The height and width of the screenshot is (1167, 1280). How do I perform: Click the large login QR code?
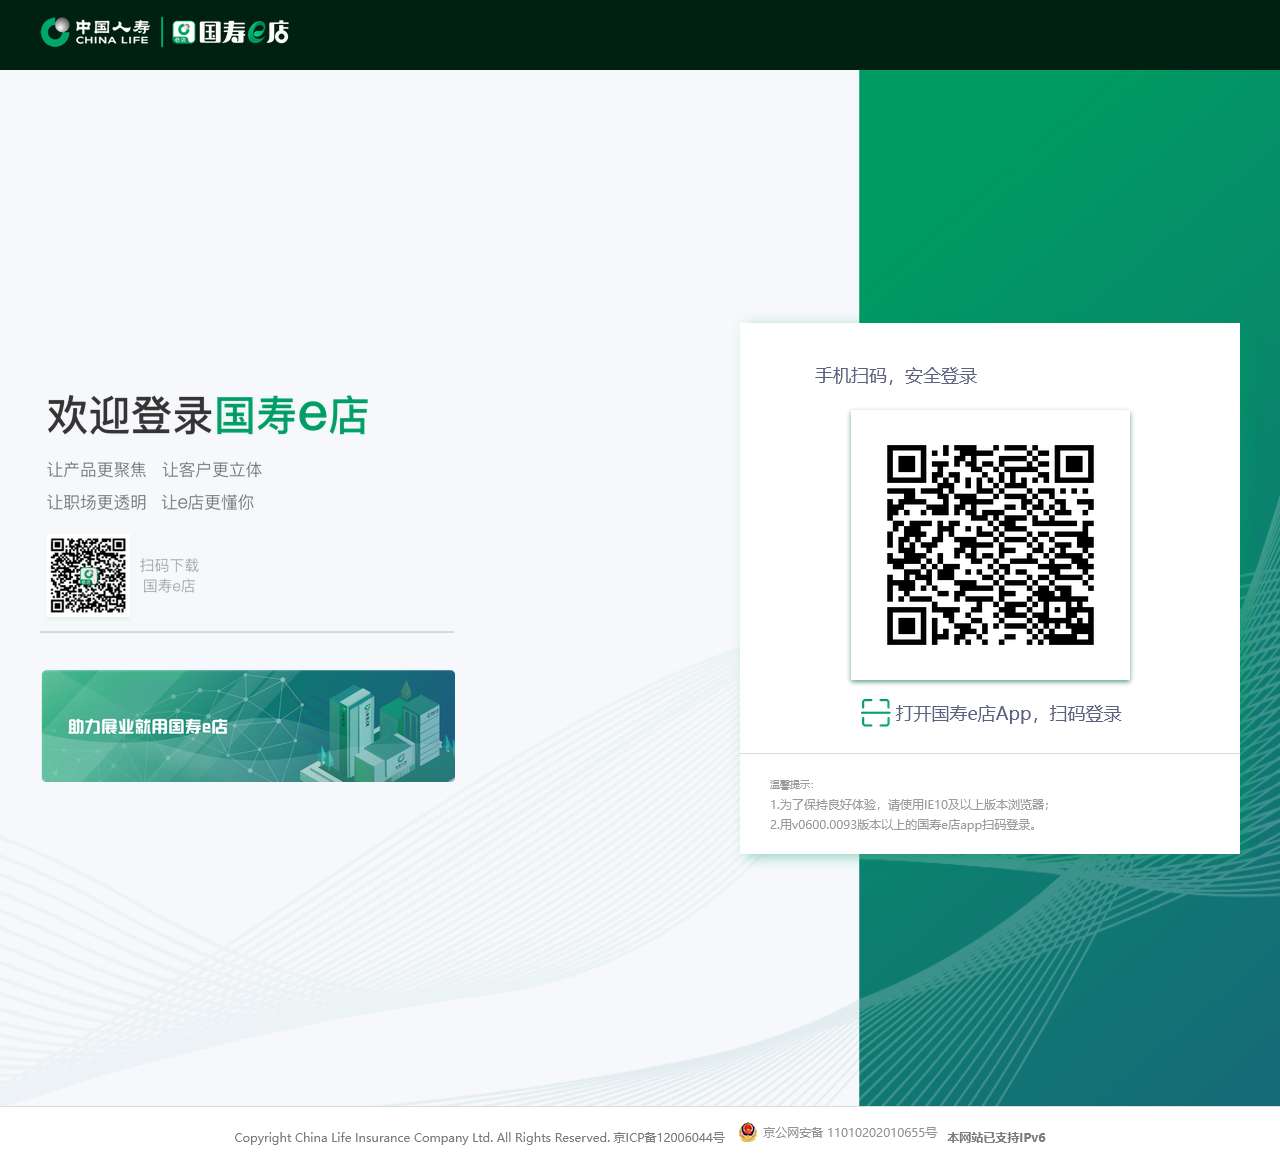990,545
